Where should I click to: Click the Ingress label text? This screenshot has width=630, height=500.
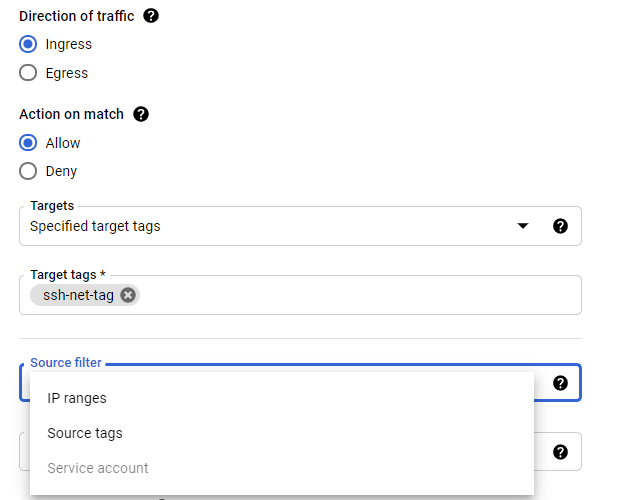(x=69, y=44)
